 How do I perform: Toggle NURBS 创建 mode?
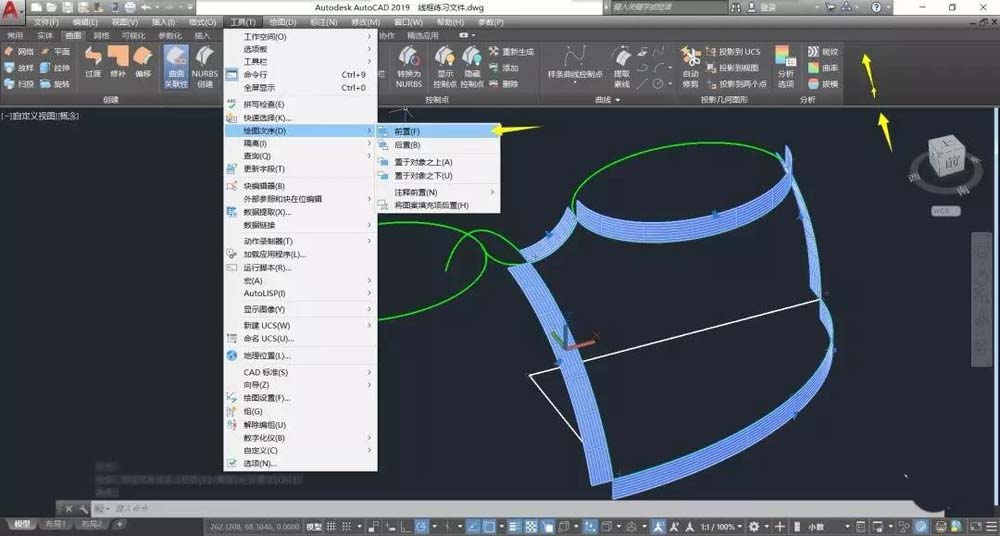click(x=205, y=66)
